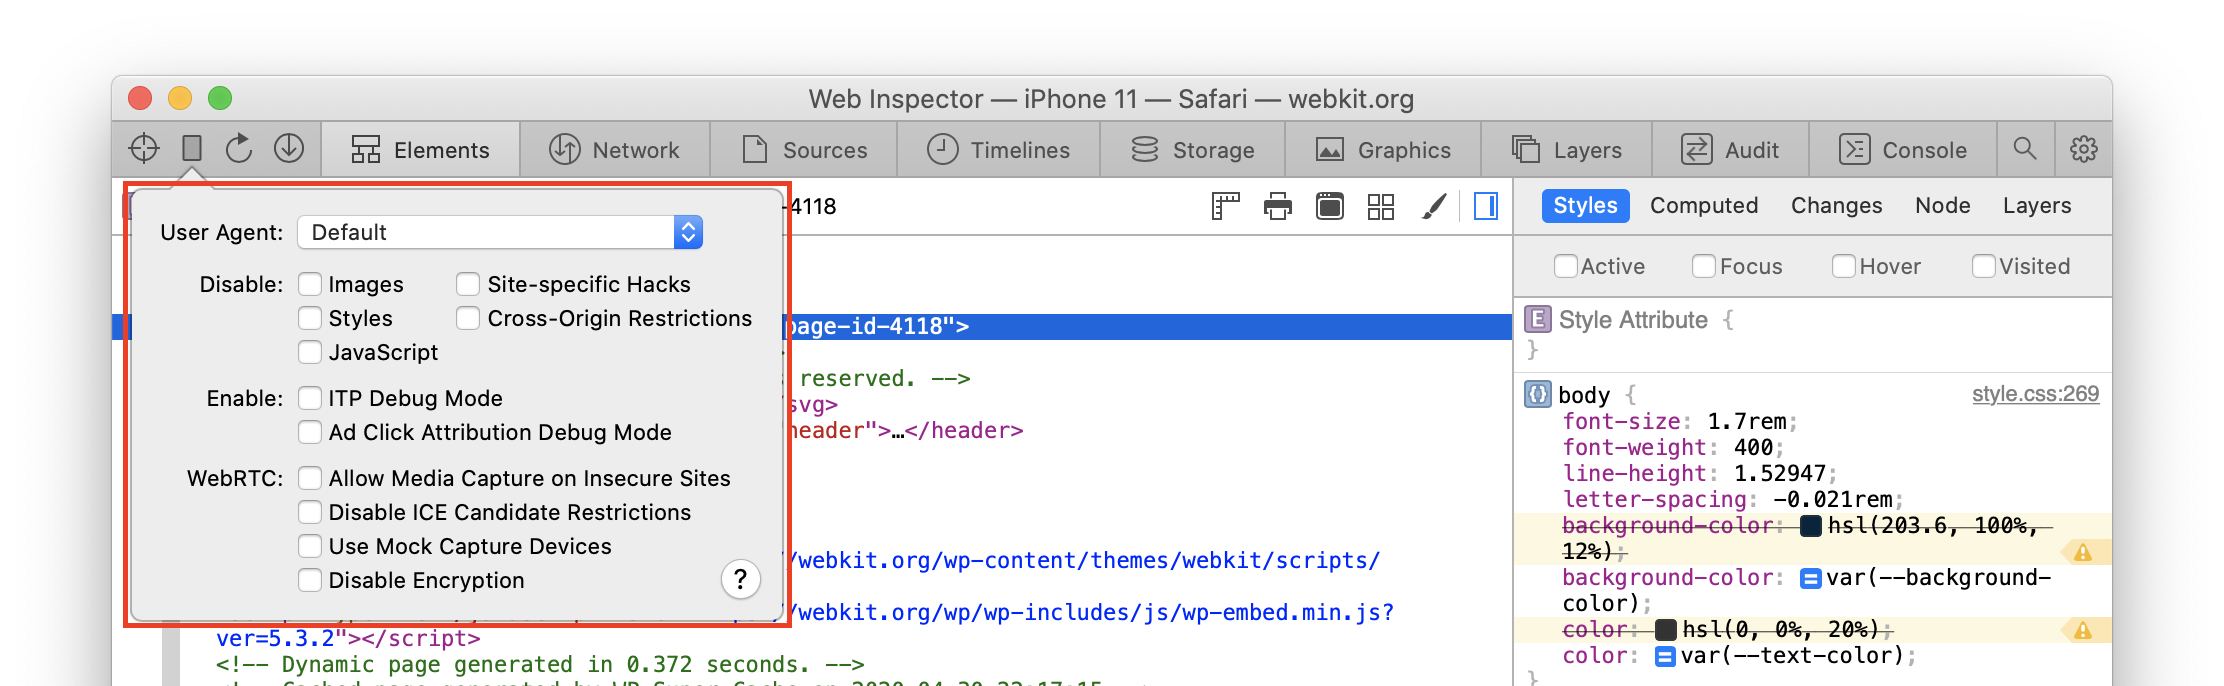This screenshot has height=686, width=2224.
Task: Open the Web Inspector settings gear
Action: pyautogui.click(x=2083, y=149)
